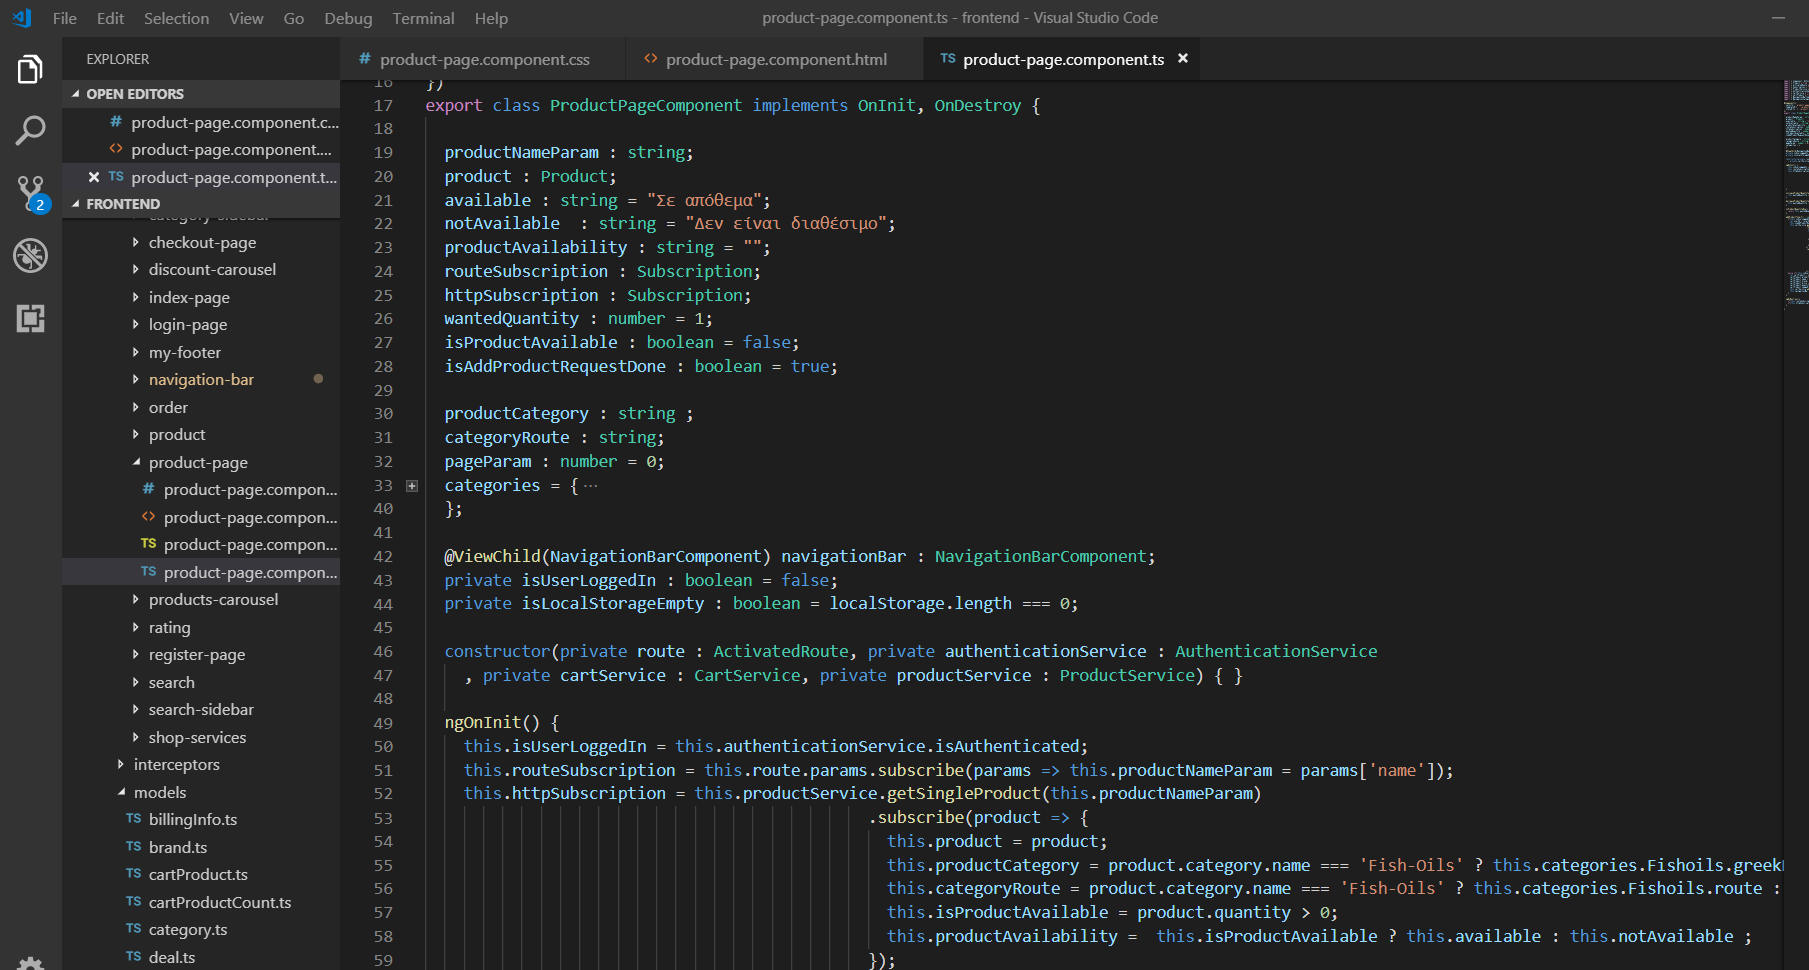Click ProductPageComponent class name in code

pos(646,105)
